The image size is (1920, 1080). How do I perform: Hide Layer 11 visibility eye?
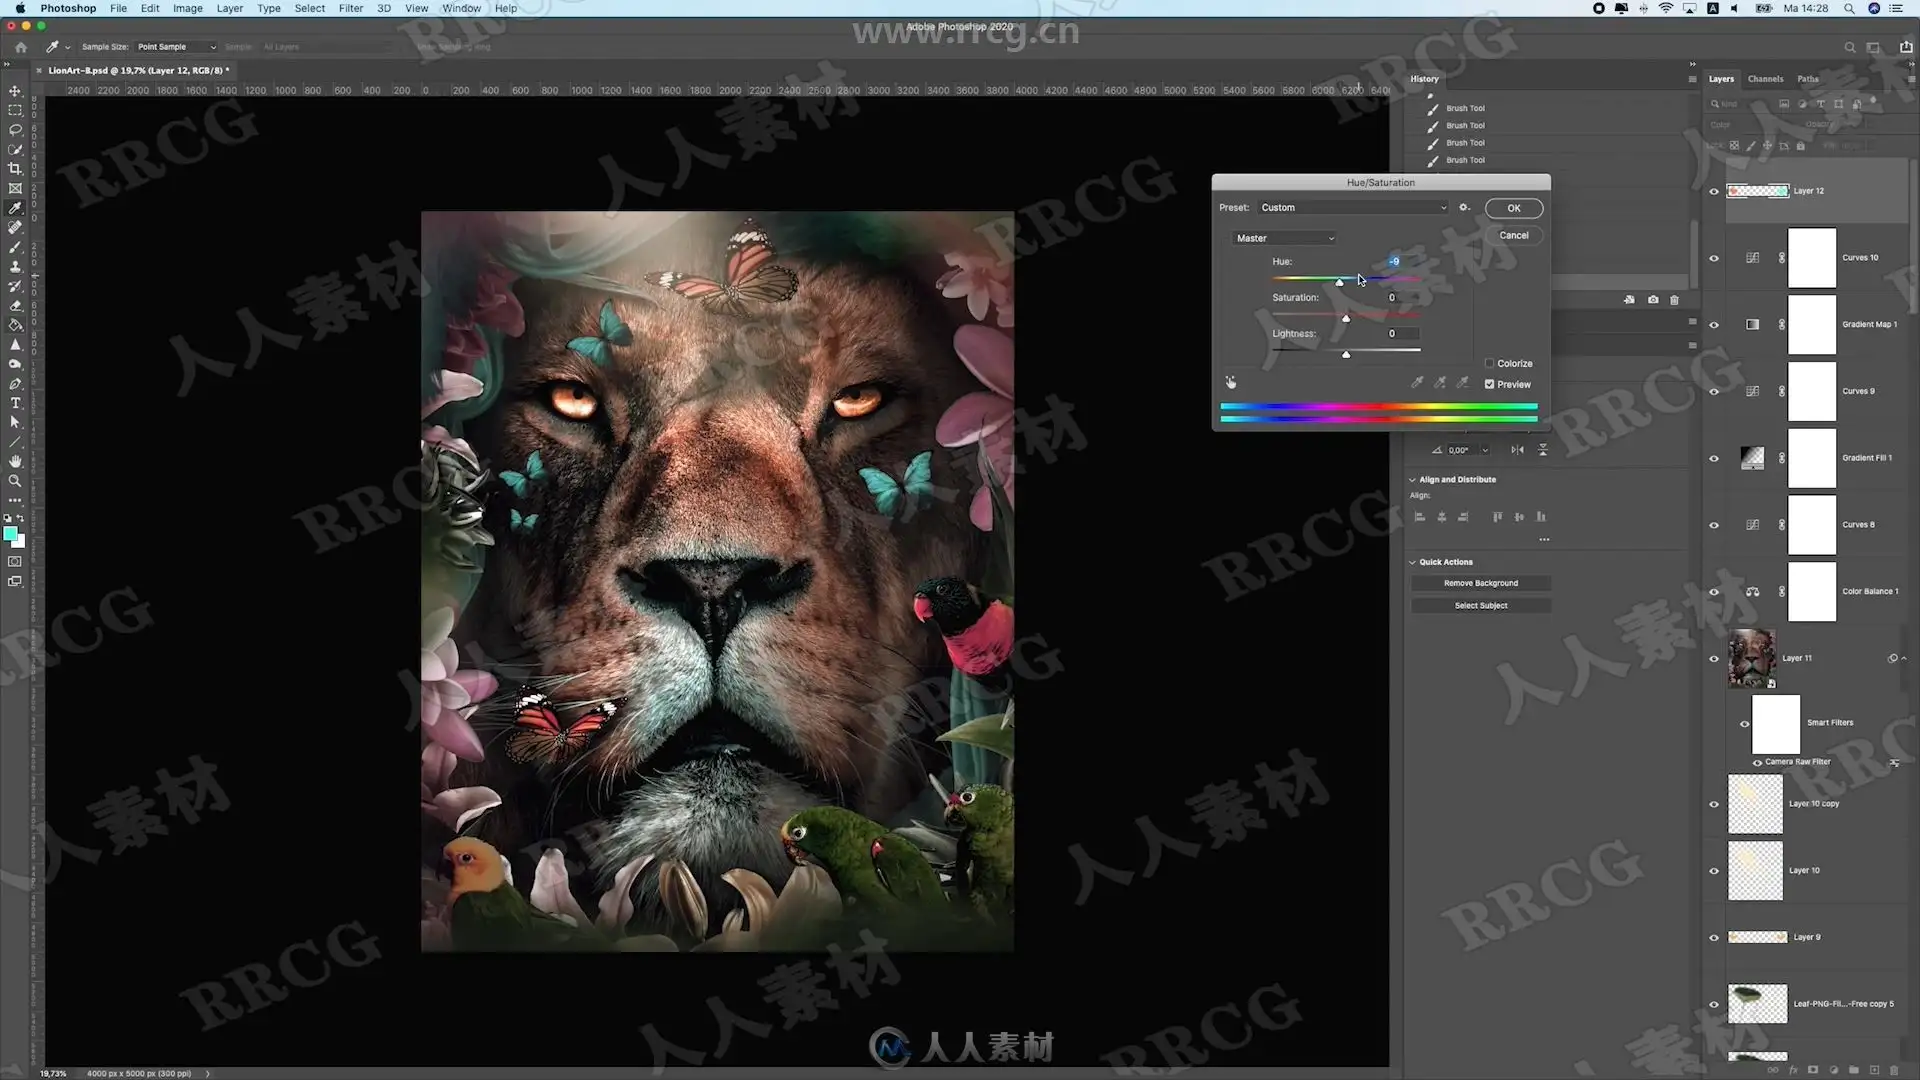coord(1714,658)
